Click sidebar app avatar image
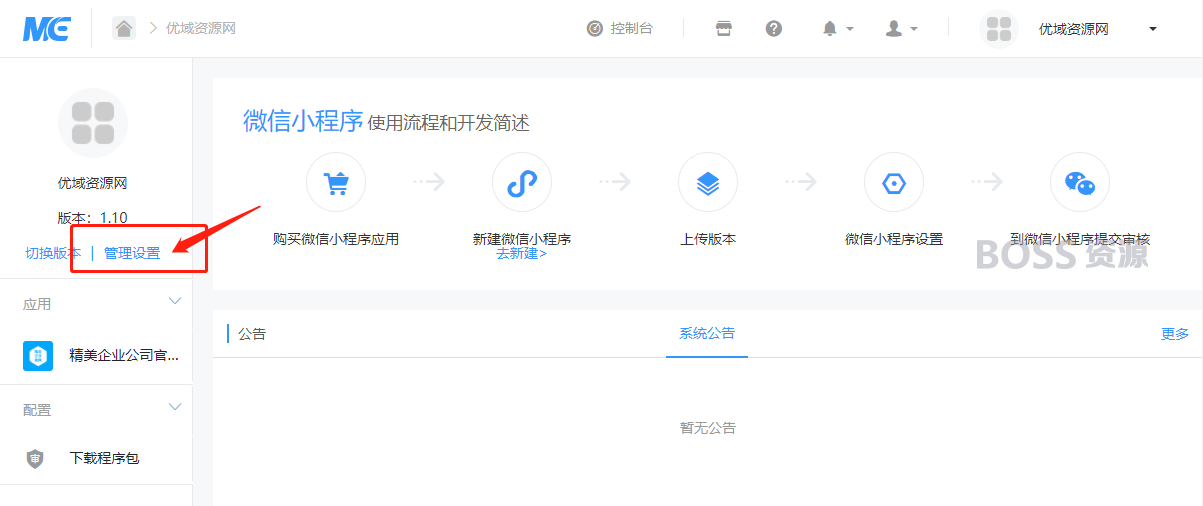1203x506 pixels. (93, 123)
